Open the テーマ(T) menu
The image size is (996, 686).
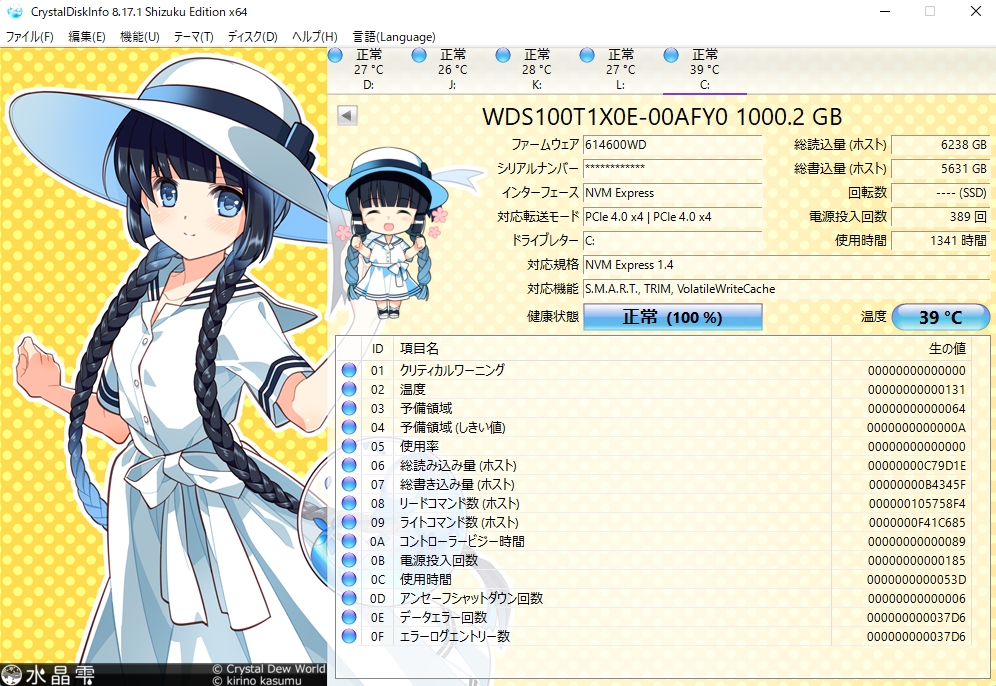193,37
